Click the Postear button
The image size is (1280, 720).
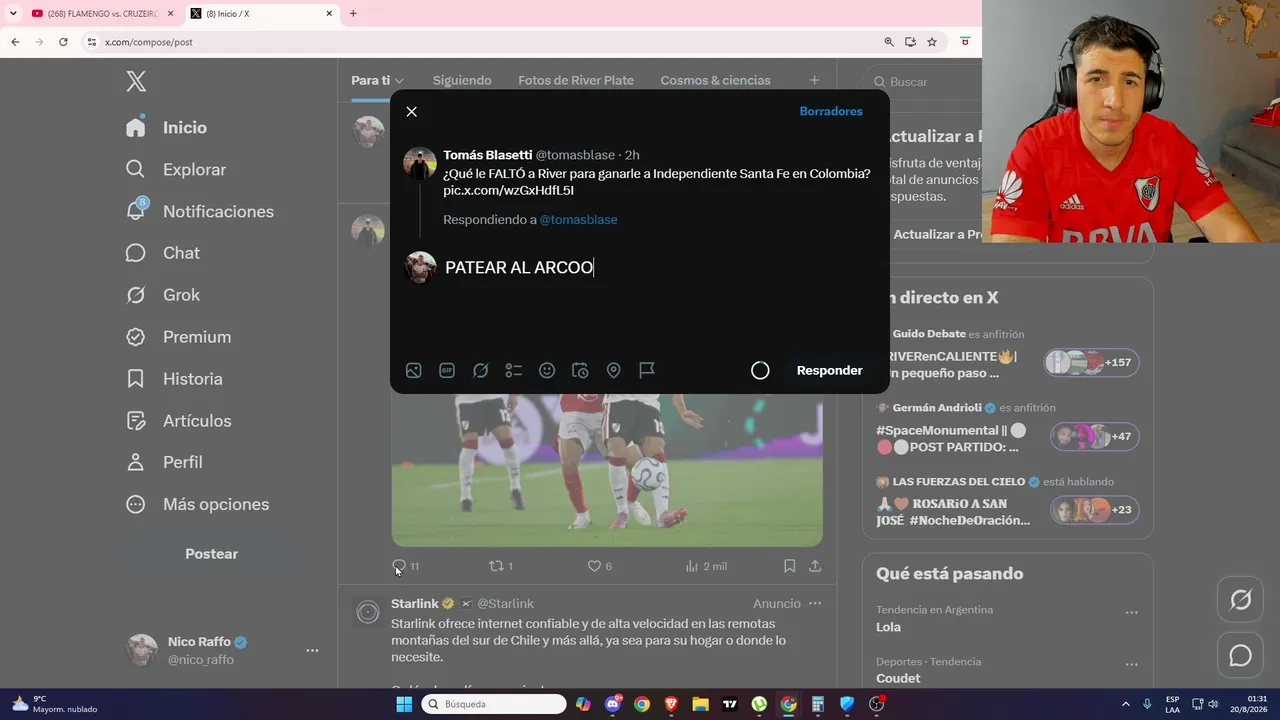(212, 554)
